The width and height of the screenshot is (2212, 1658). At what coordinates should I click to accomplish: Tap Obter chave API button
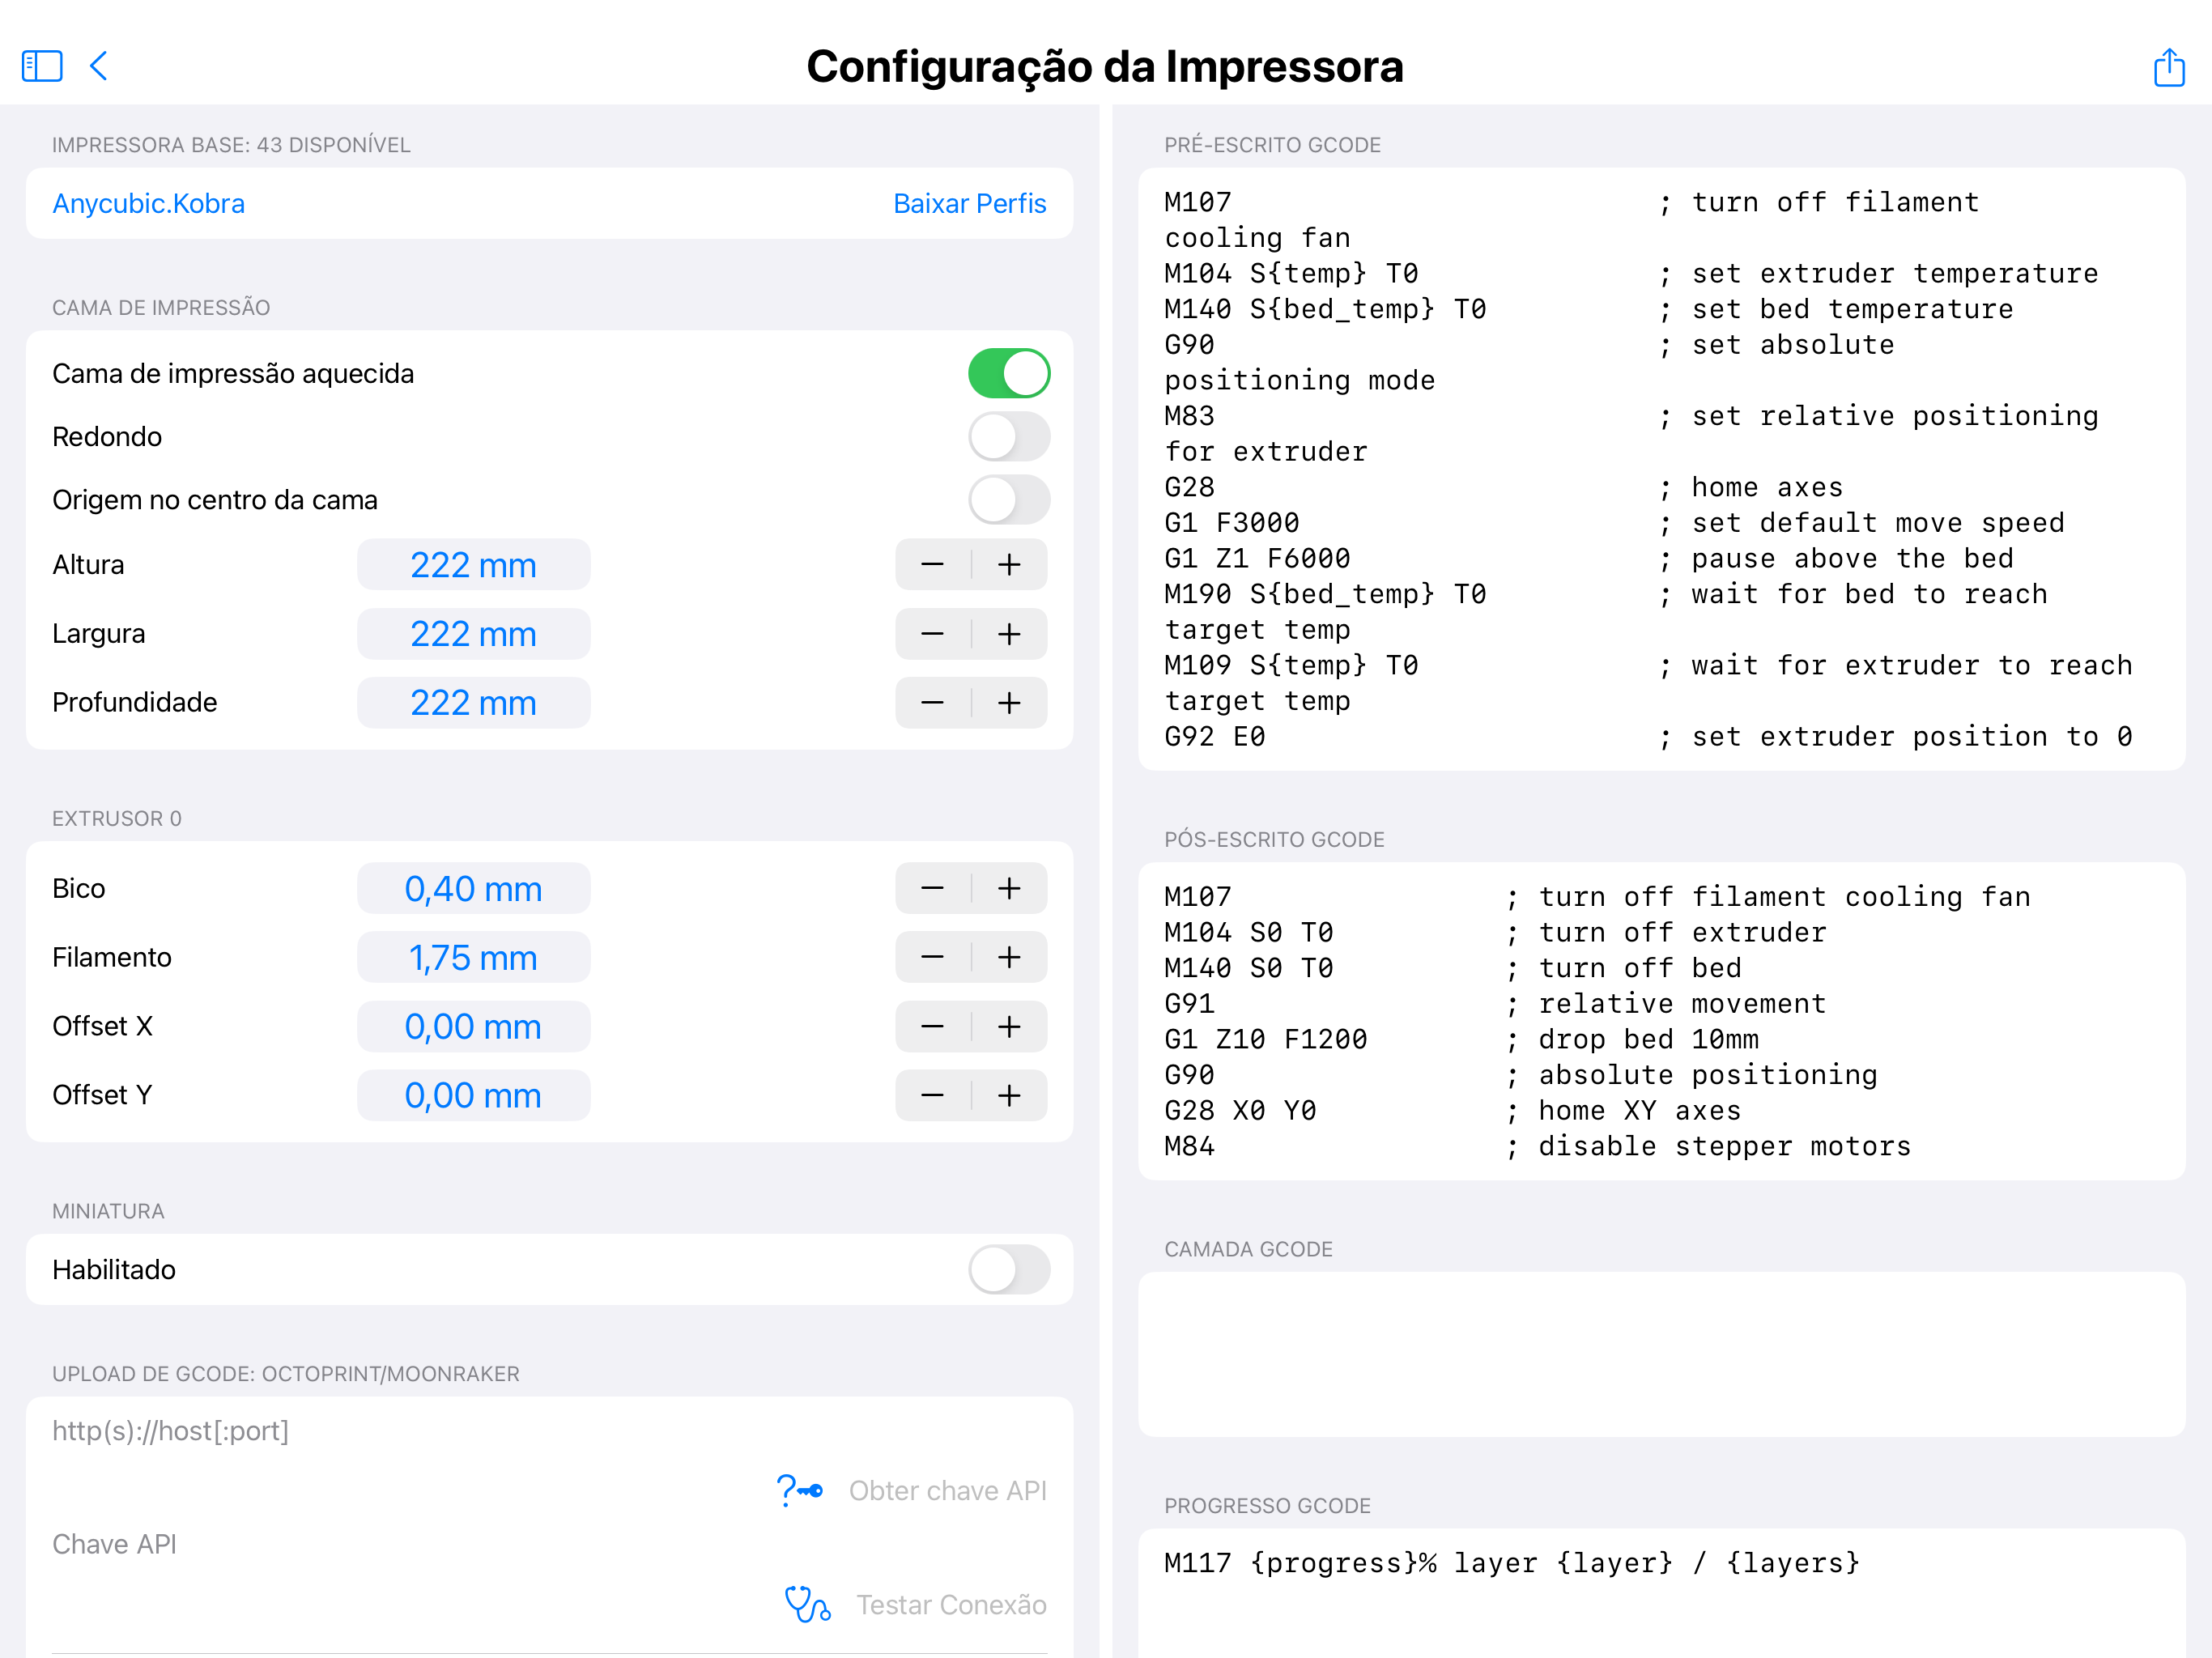coord(947,1490)
